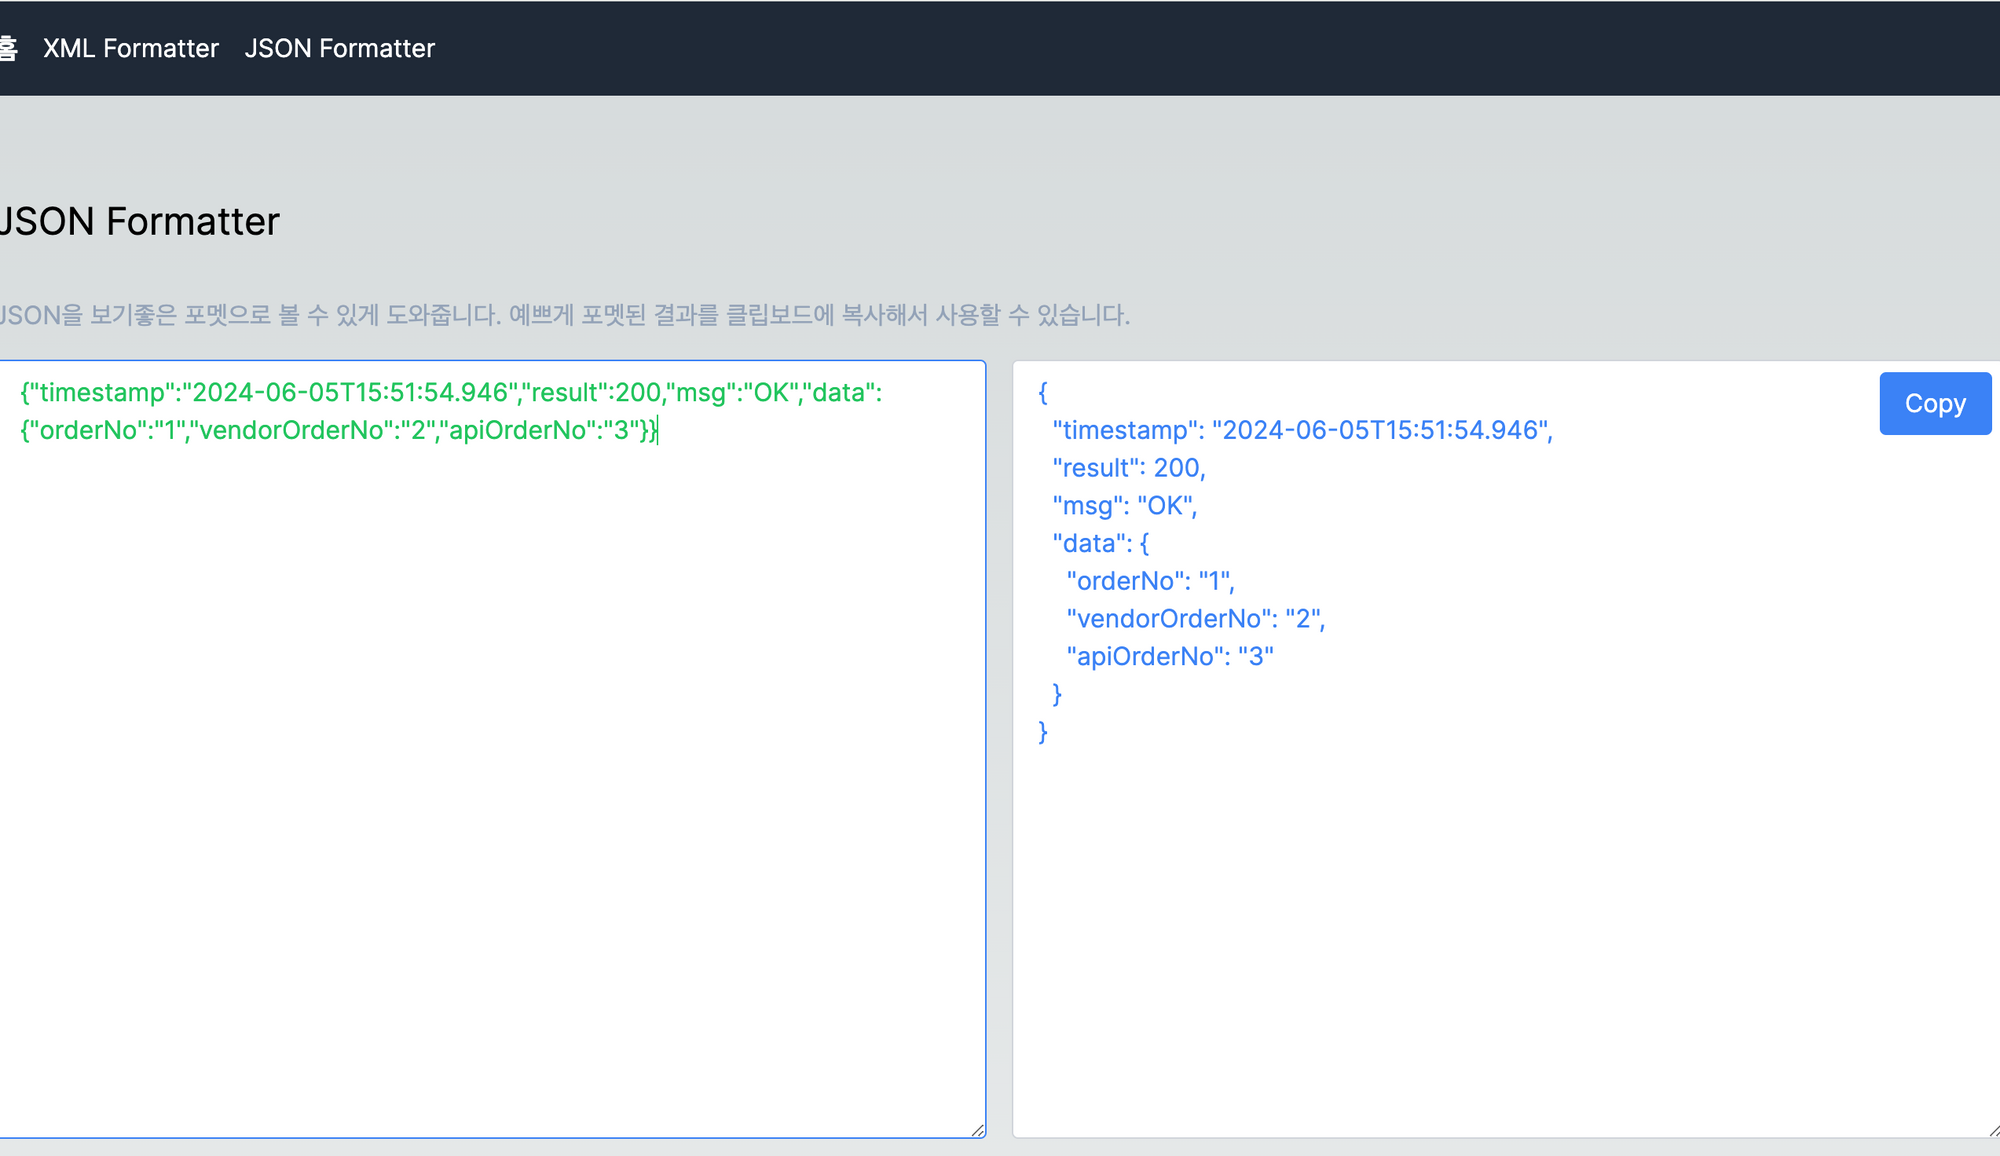Image resolution: width=2000 pixels, height=1156 pixels.
Task: Click the opening brace in formatted output
Action: 1043,392
